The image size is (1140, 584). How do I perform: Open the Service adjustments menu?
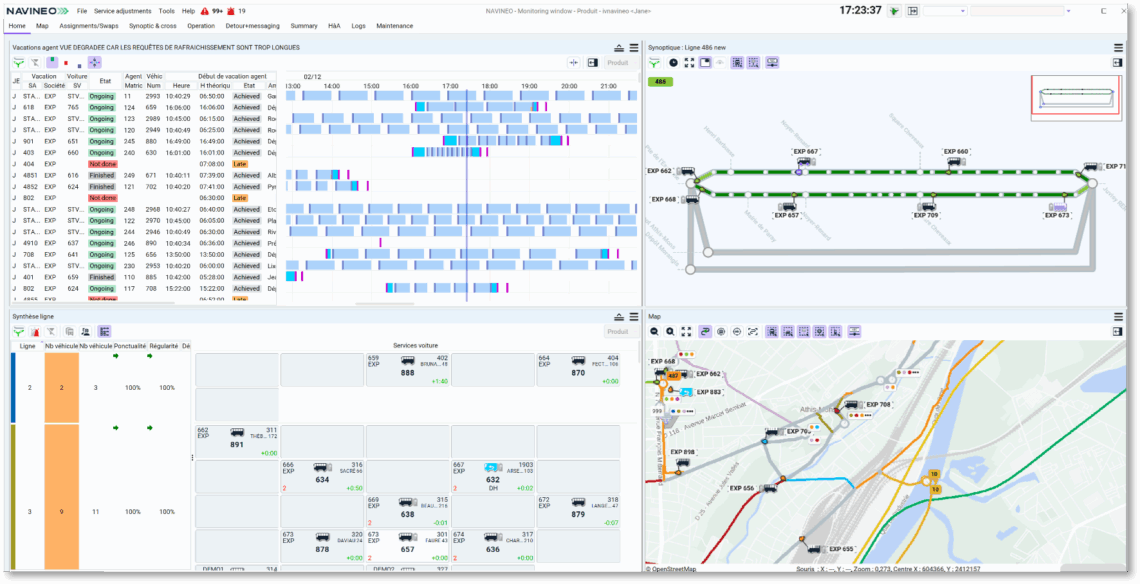(x=123, y=12)
